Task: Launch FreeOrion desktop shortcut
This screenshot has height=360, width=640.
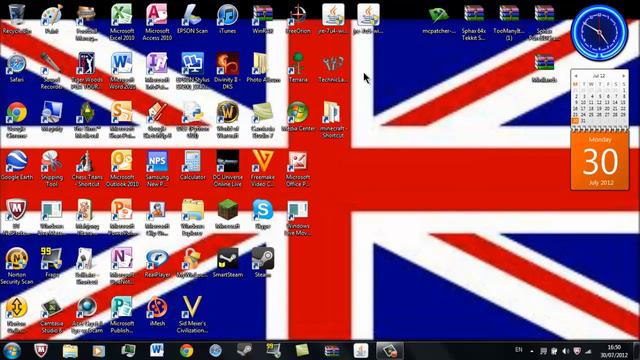Action: tap(298, 19)
